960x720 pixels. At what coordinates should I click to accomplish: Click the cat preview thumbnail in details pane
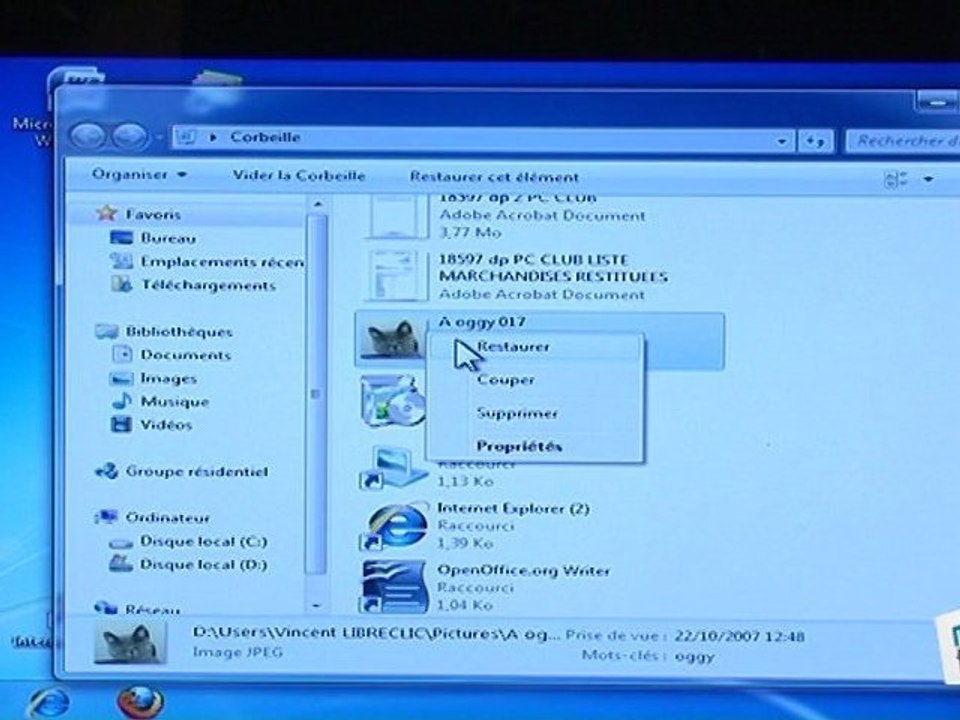click(x=130, y=644)
